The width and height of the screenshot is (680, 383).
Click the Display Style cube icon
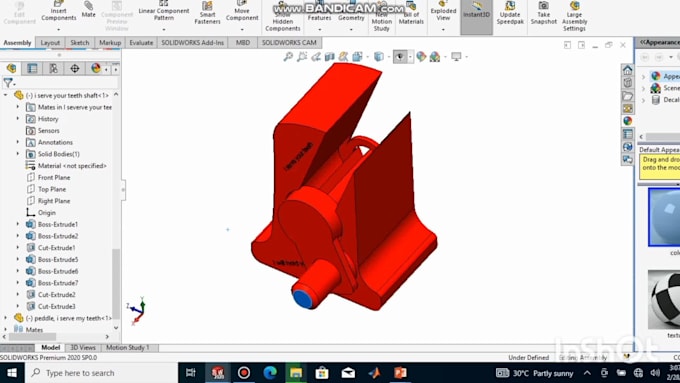click(379, 56)
